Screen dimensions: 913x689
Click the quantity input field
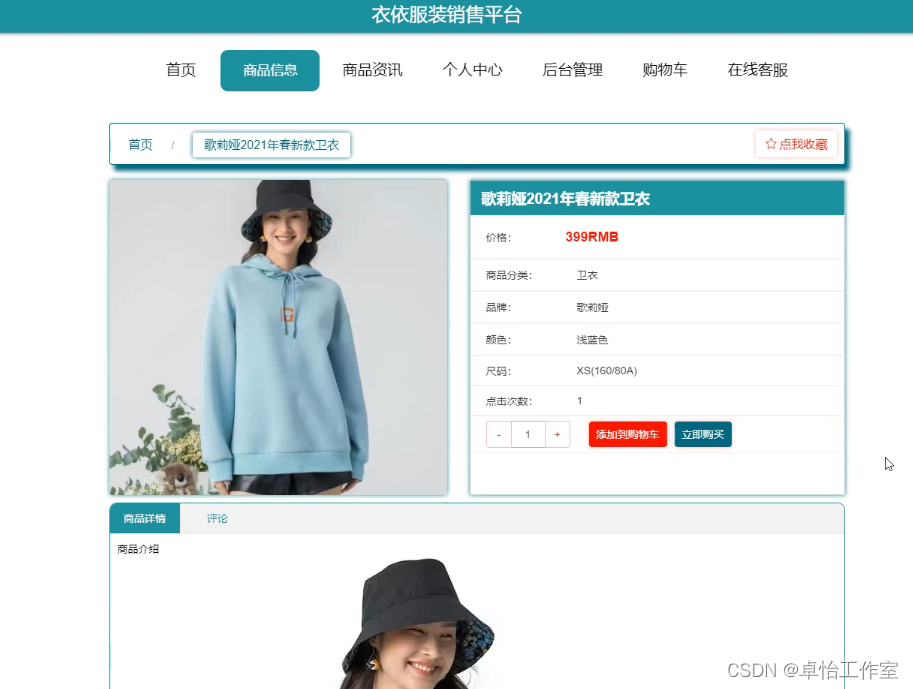(x=528, y=434)
